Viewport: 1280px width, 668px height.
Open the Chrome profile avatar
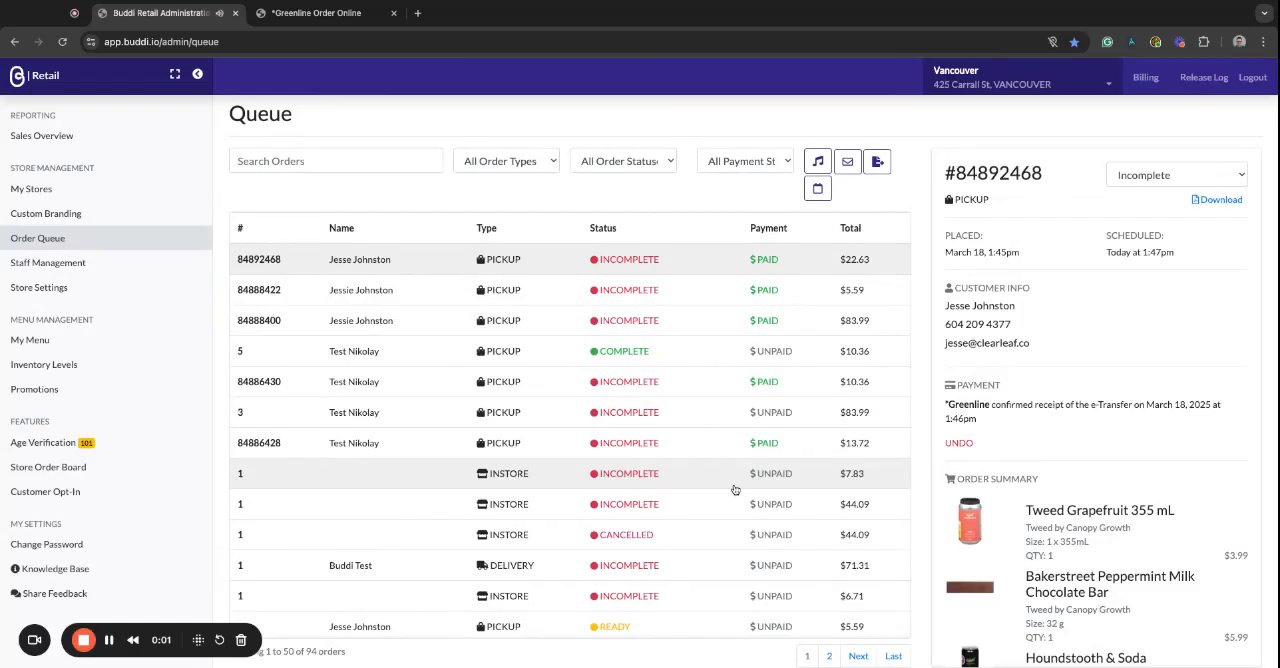click(1239, 42)
